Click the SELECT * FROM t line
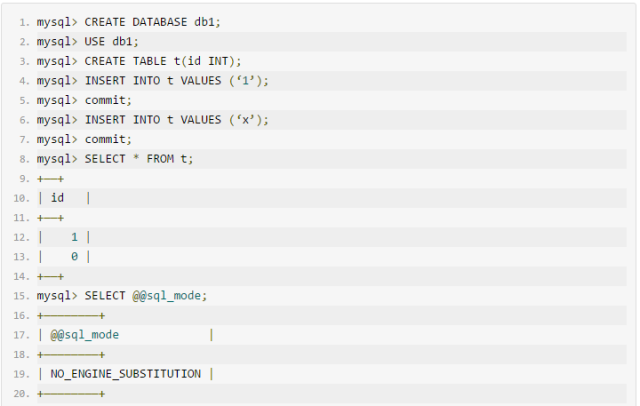 pos(115,159)
